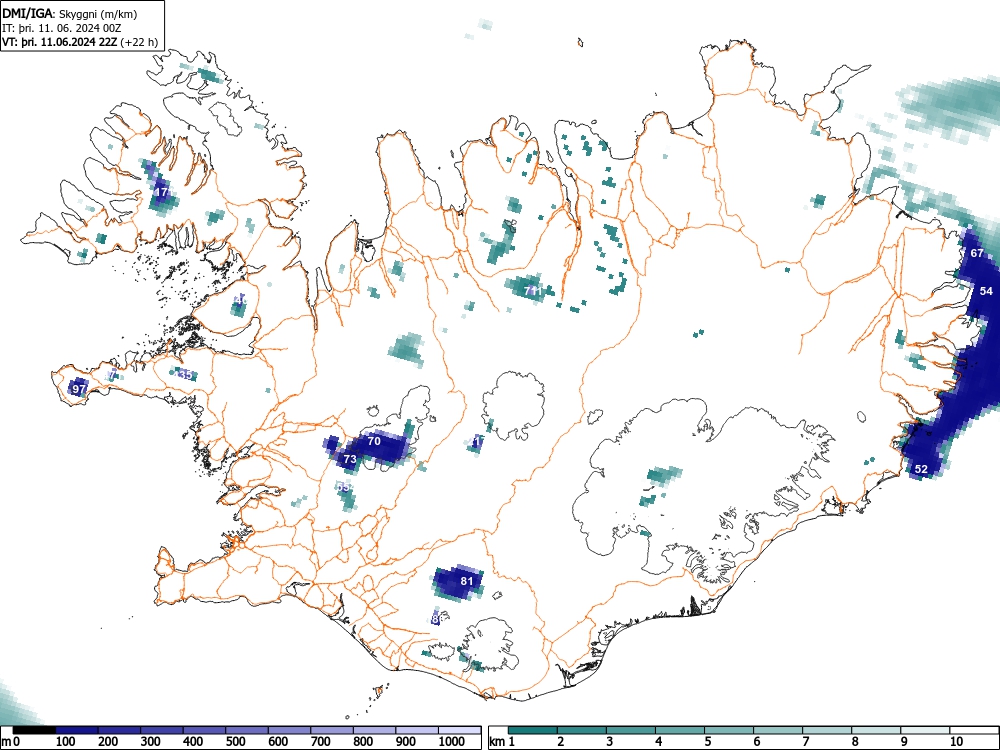
Task: Click the 300 label on the metre scale
Action: pyautogui.click(x=151, y=741)
